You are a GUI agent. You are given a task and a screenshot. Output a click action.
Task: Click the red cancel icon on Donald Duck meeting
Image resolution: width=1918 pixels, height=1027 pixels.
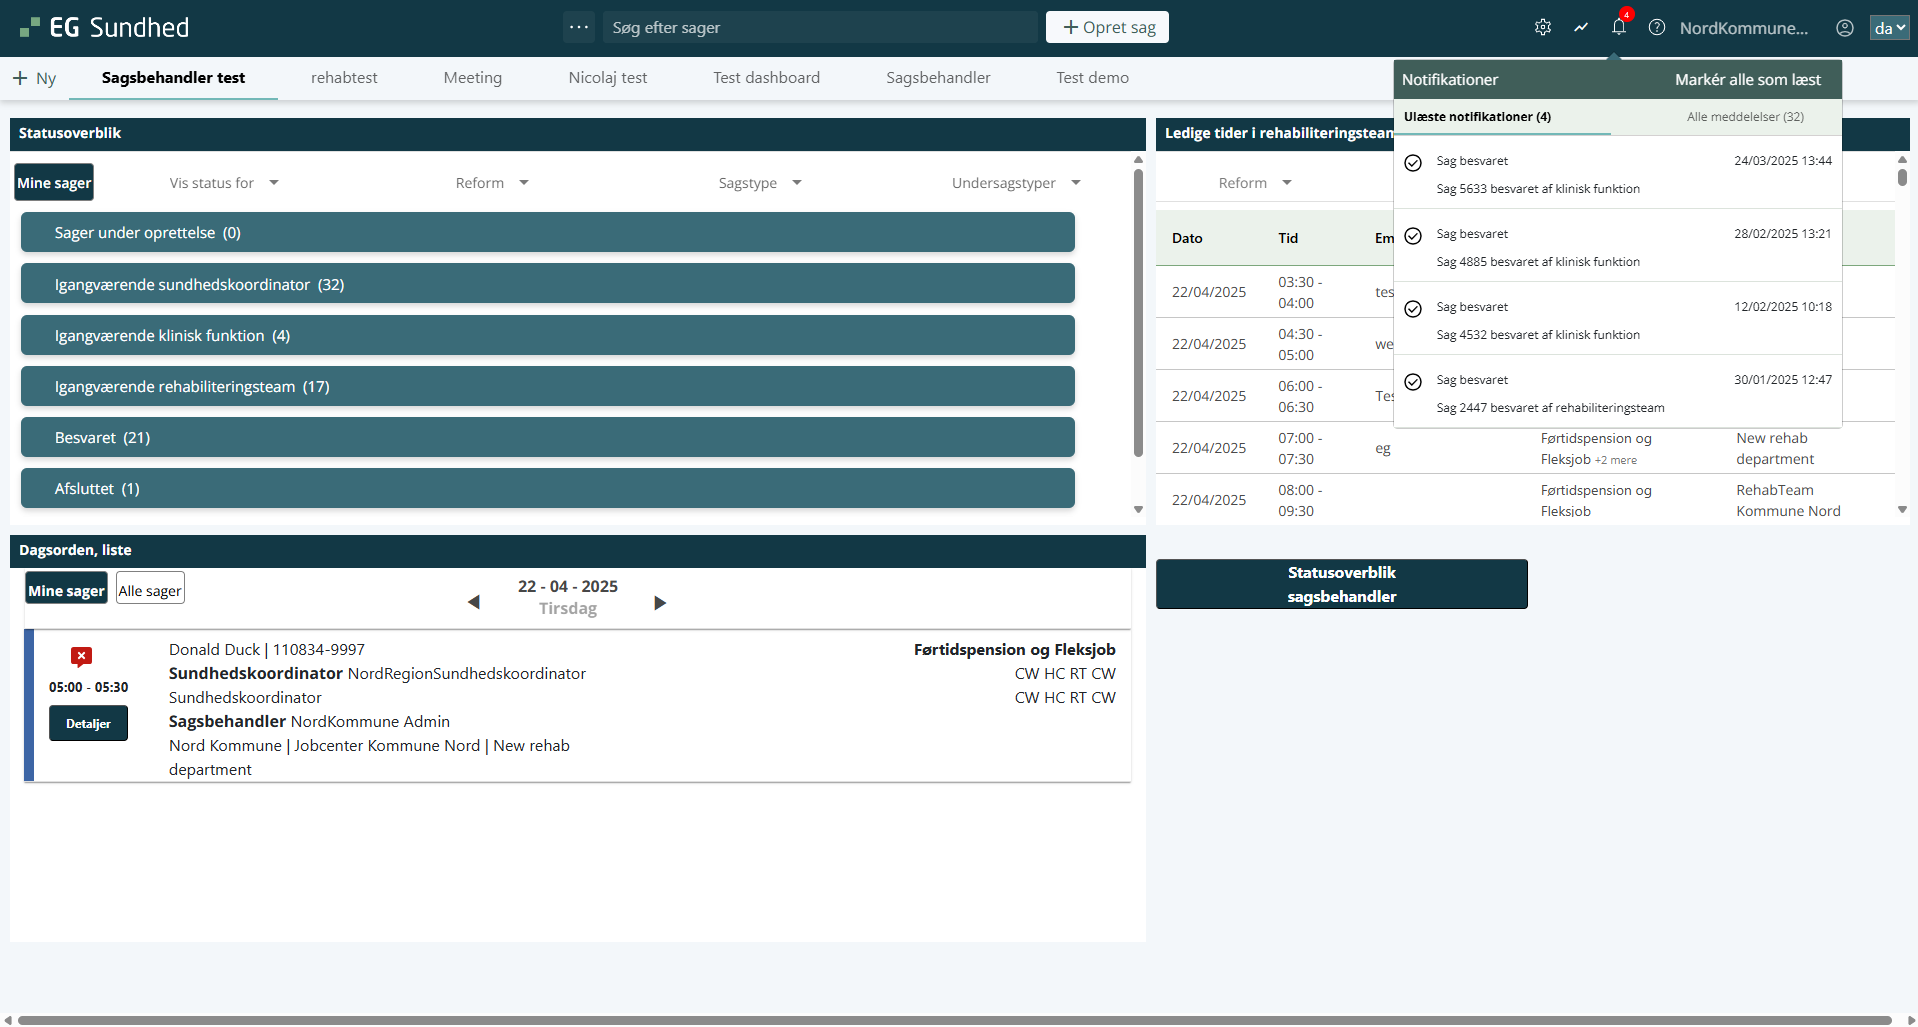click(x=82, y=656)
